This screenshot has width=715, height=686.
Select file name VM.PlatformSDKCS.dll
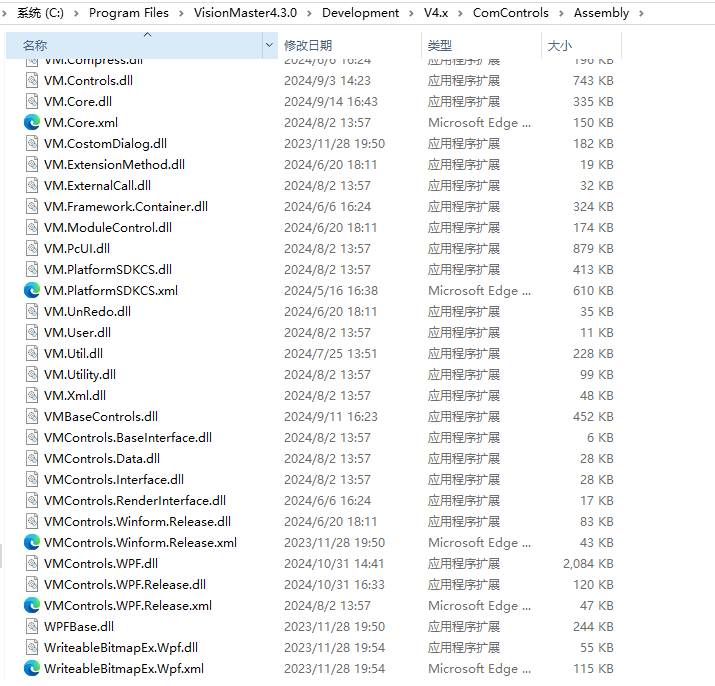point(108,270)
